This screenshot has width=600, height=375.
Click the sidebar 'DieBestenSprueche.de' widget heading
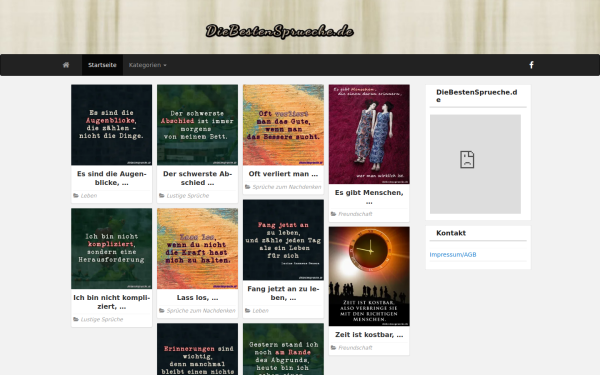click(x=477, y=96)
